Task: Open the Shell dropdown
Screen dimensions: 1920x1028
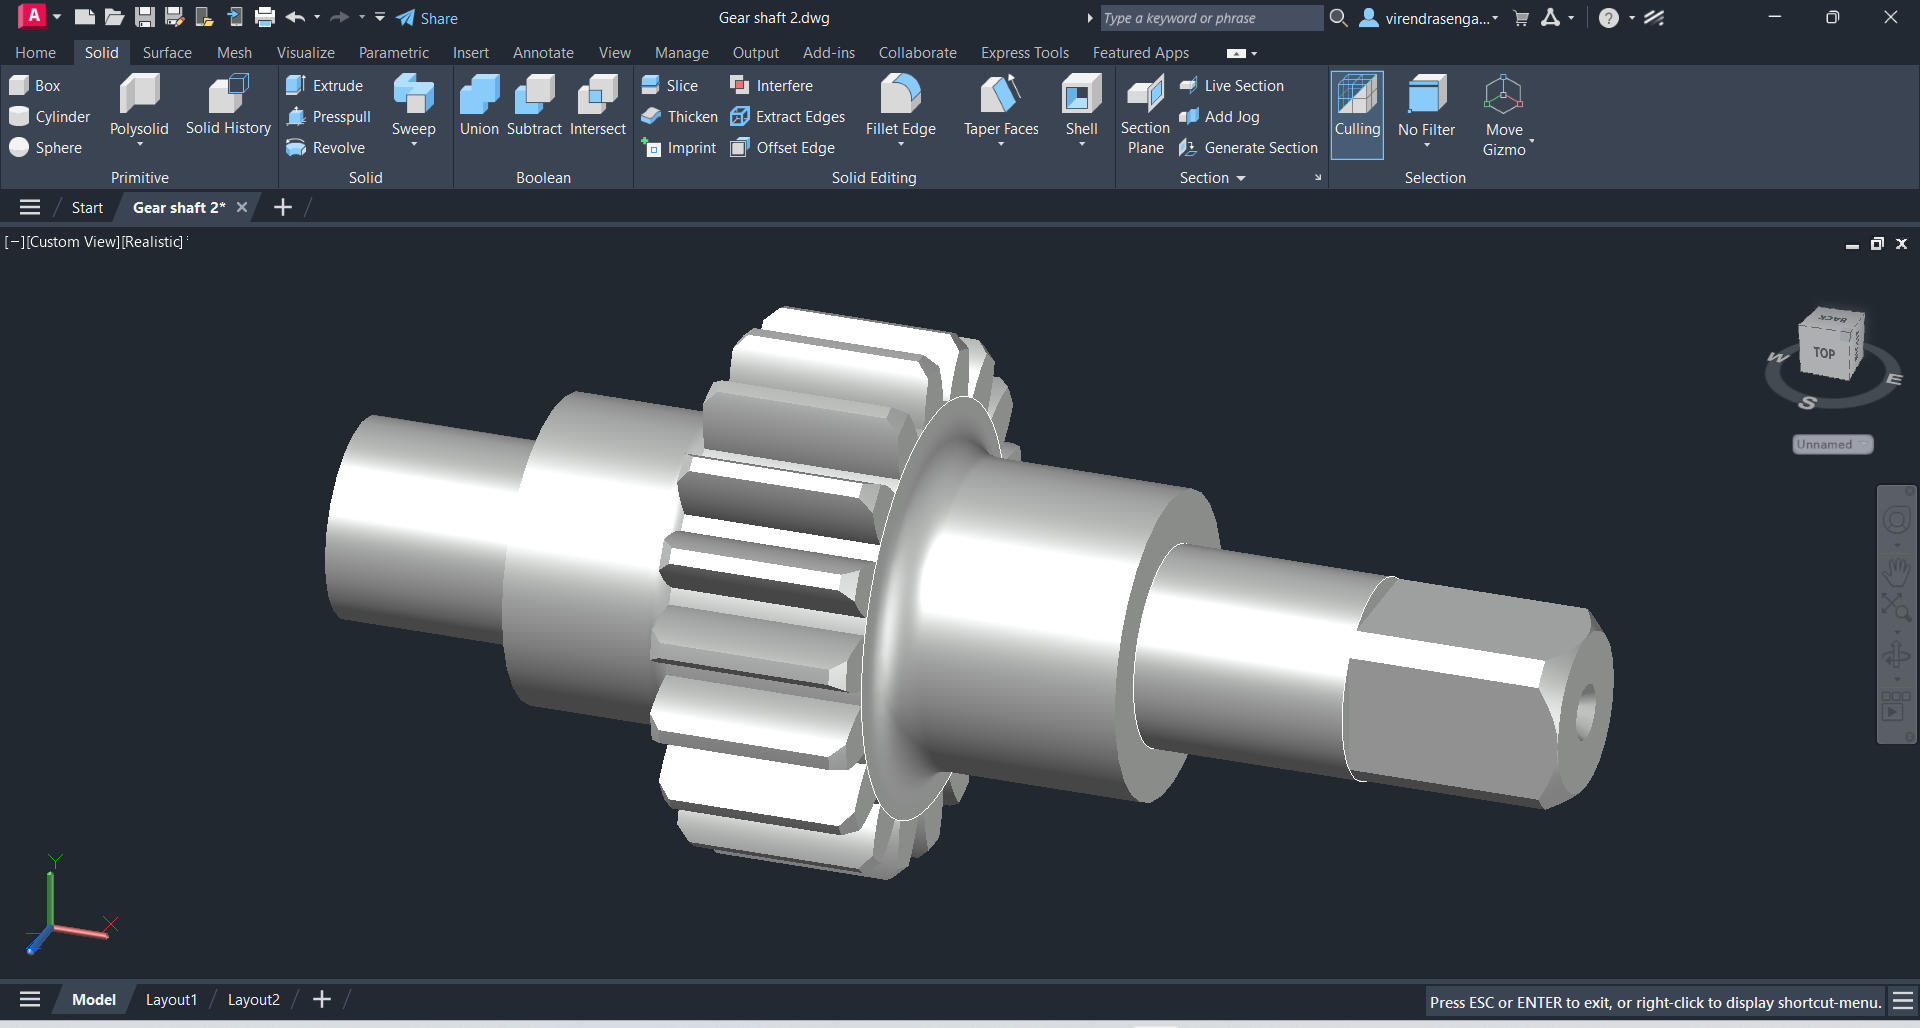Action: [x=1082, y=145]
